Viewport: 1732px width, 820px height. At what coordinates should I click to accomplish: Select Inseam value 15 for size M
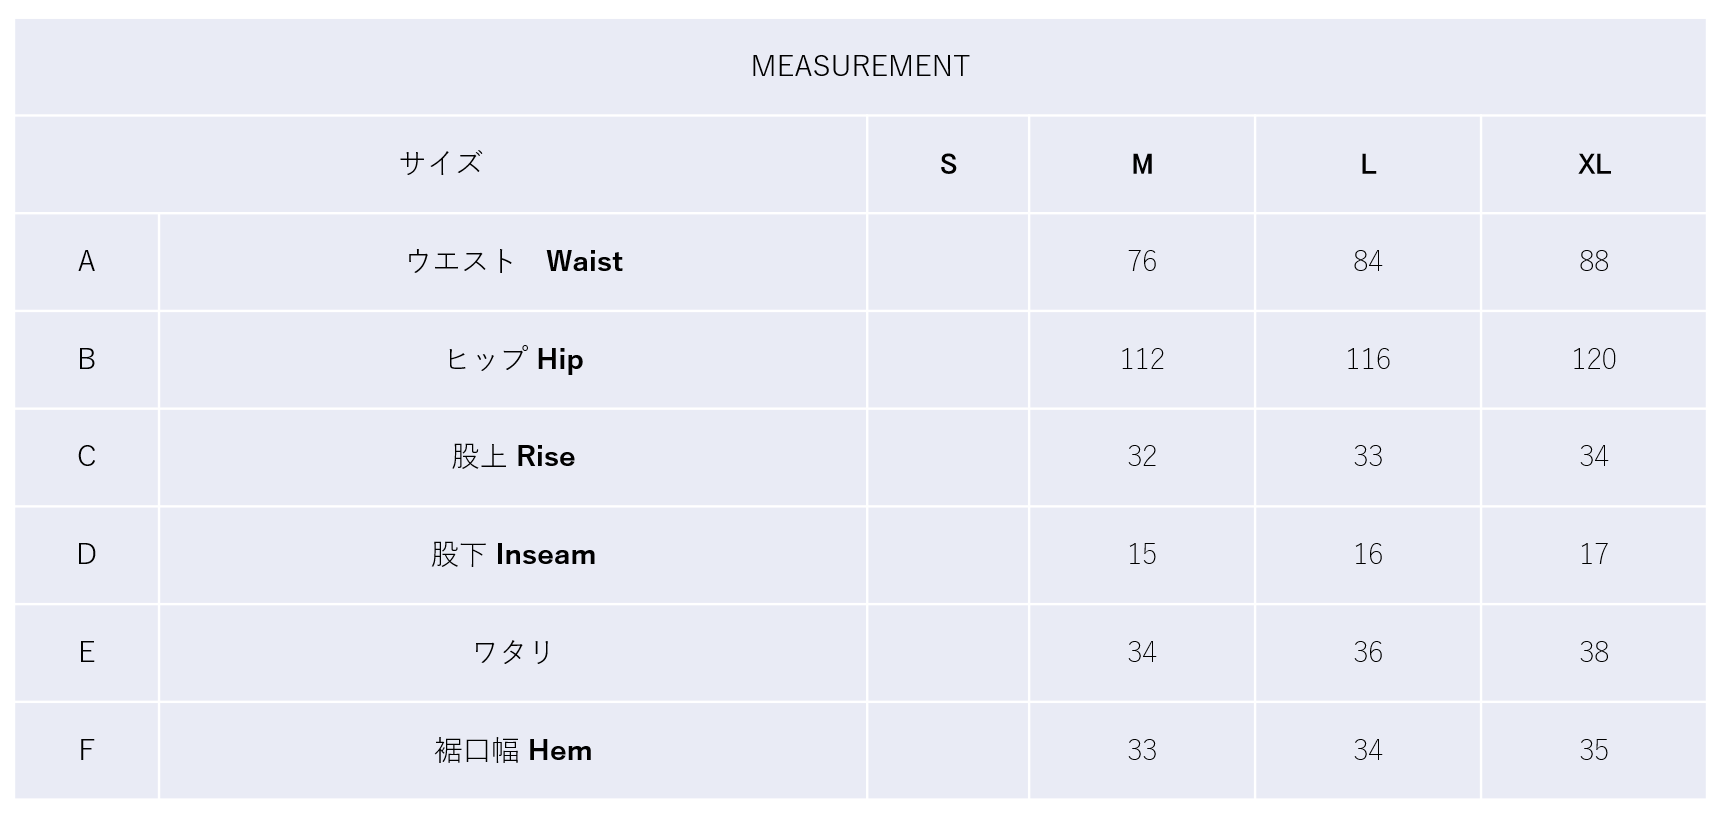click(1142, 554)
